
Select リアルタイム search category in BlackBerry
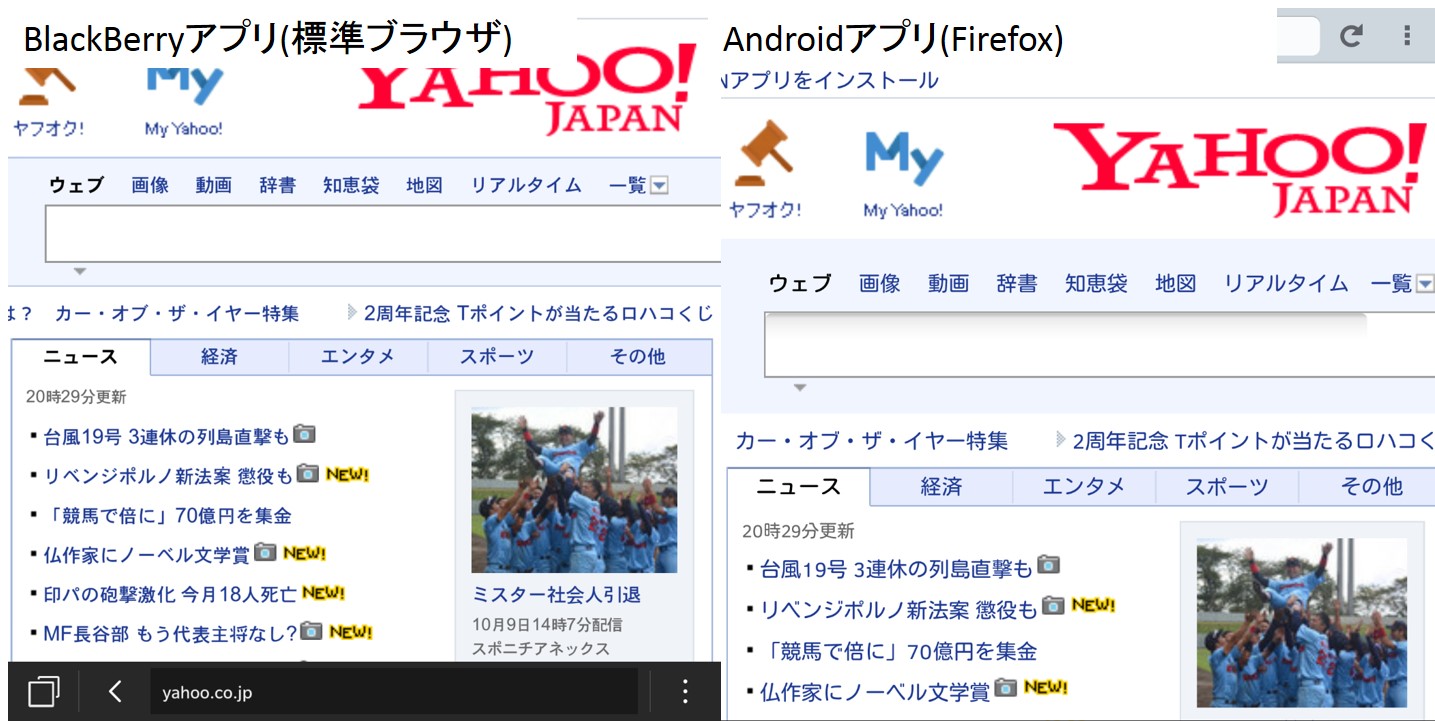[526, 185]
